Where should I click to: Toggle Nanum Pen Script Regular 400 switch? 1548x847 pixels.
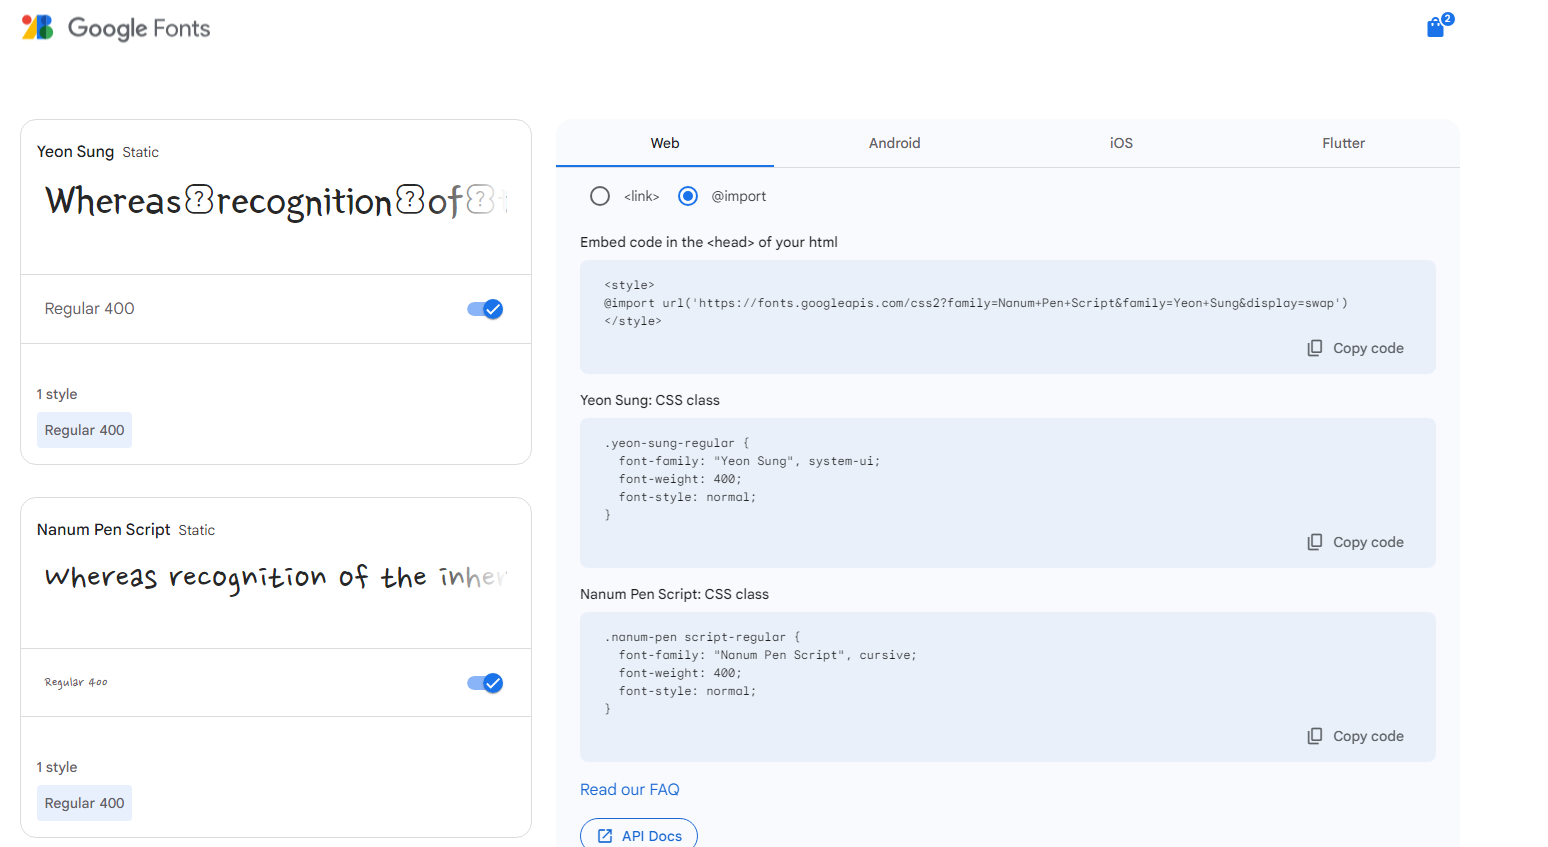[x=485, y=683]
